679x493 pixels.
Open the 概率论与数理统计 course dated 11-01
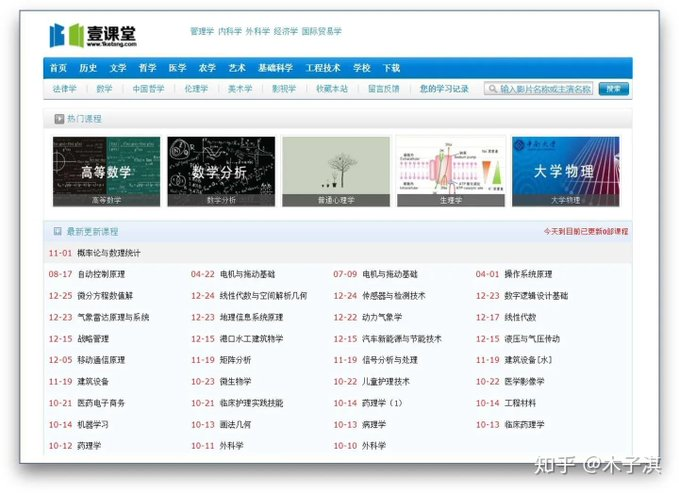pyautogui.click(x=109, y=253)
